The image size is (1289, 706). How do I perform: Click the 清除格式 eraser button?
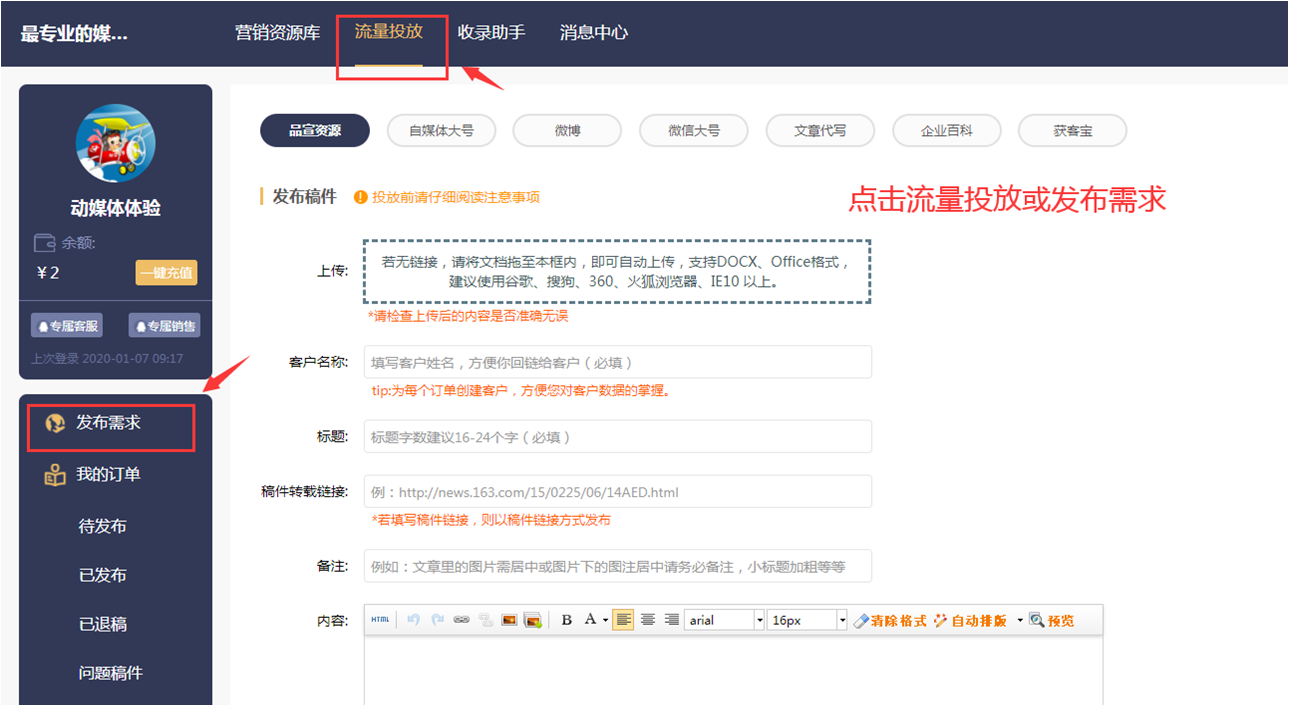point(890,620)
